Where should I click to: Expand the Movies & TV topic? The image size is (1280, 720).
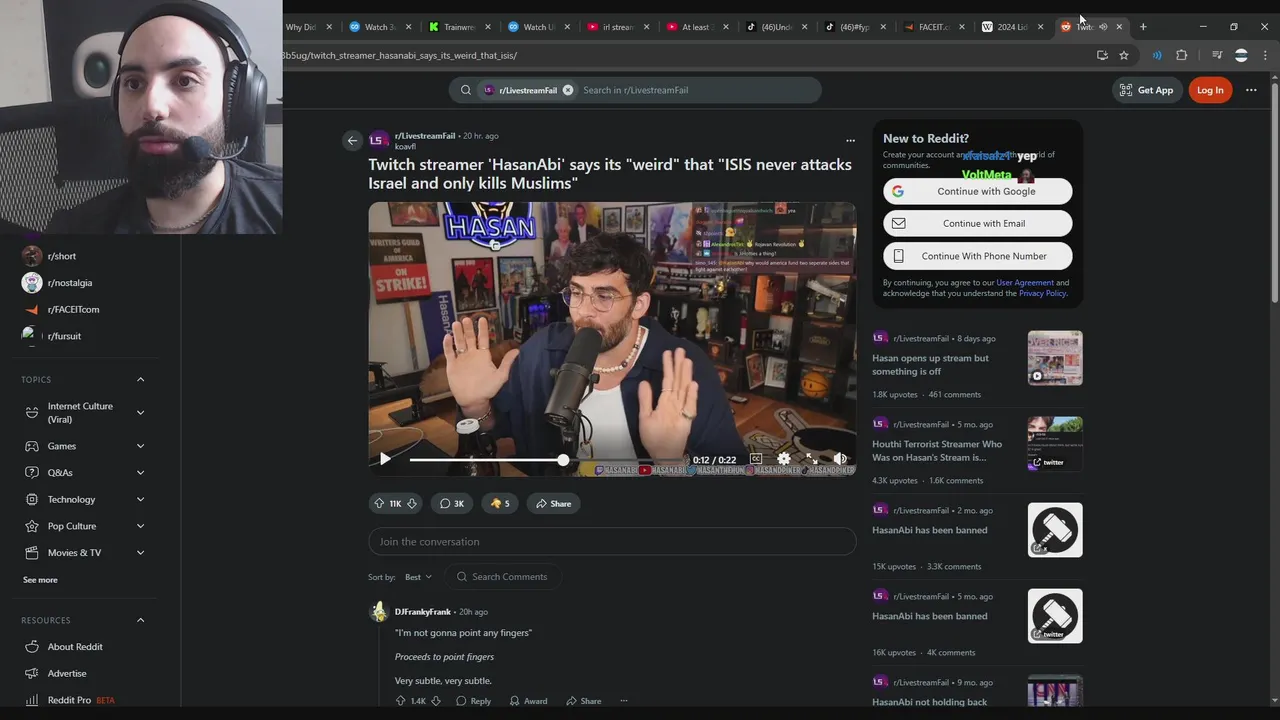click(141, 553)
